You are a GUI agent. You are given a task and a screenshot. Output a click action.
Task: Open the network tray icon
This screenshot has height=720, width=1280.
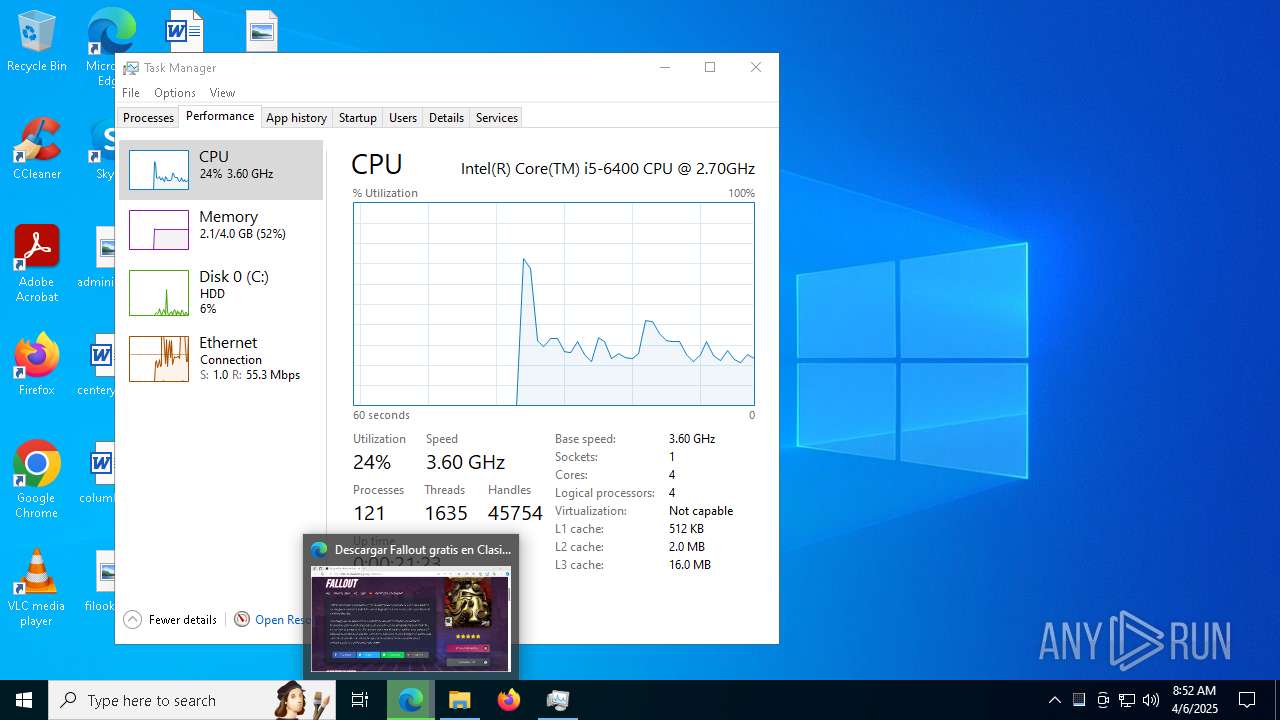coord(1127,700)
